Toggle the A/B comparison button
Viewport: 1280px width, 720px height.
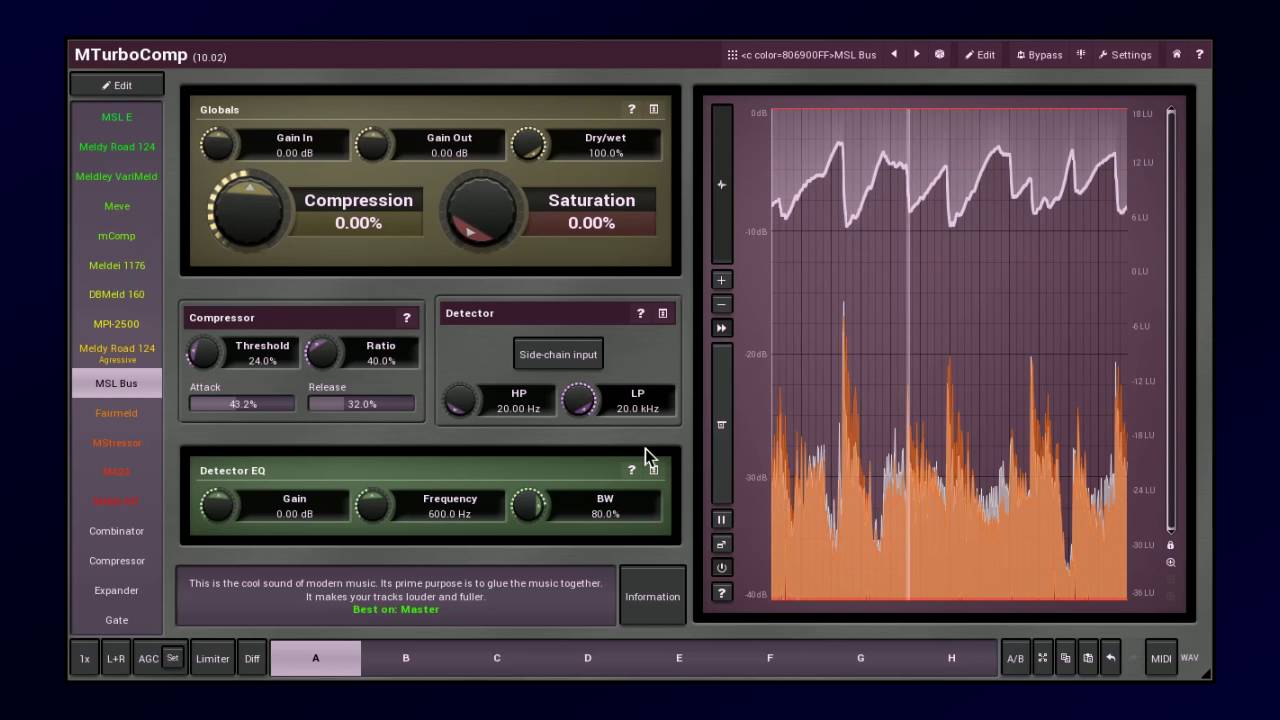pyautogui.click(x=1015, y=658)
